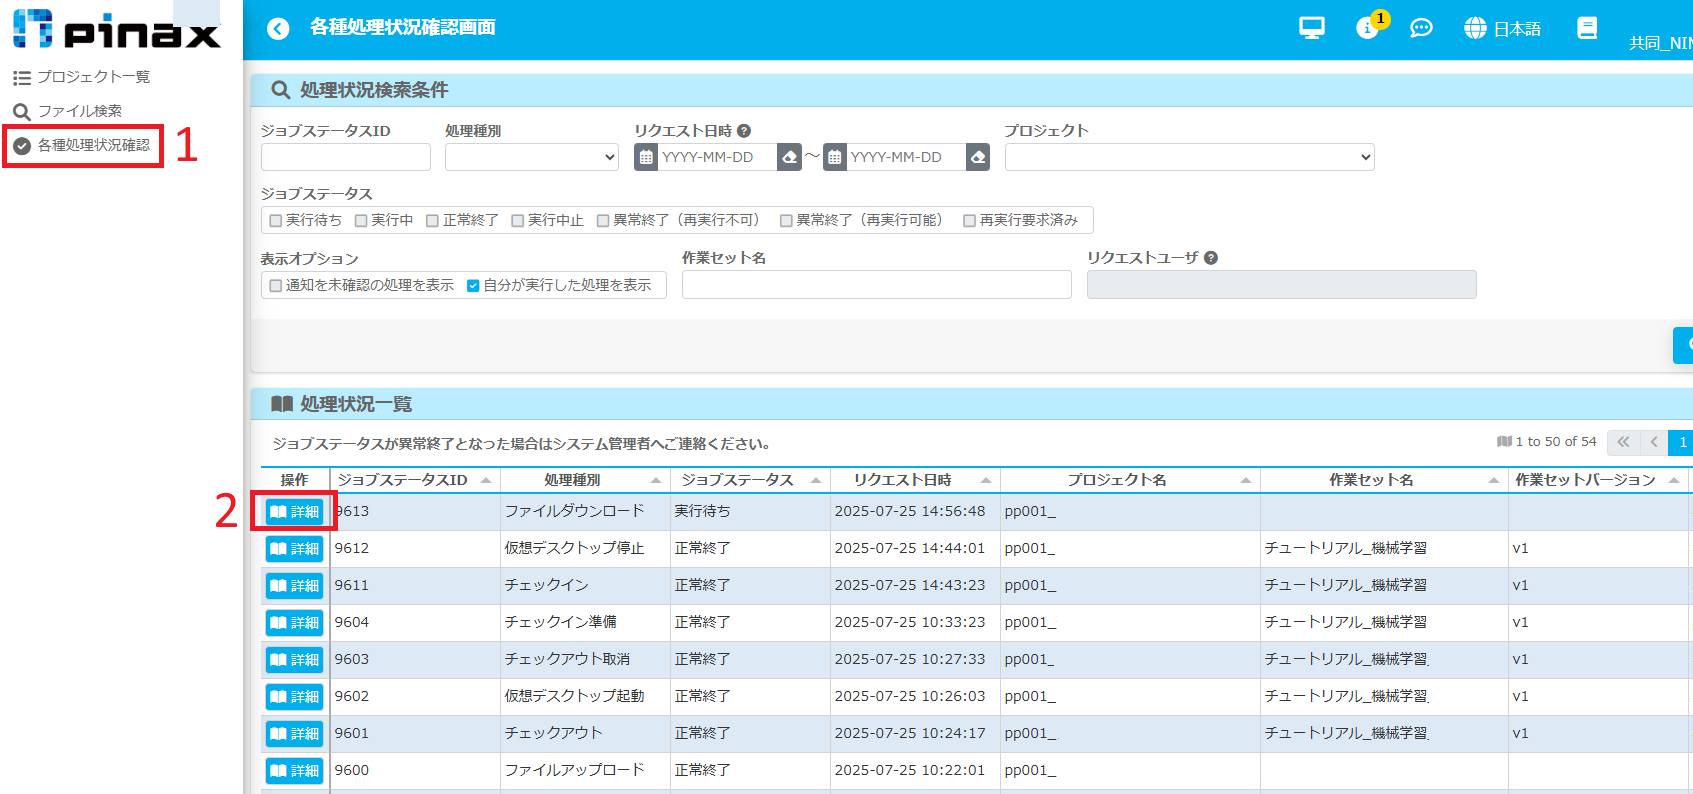
Task: Open the 処理種別 dropdown
Action: tap(532, 157)
